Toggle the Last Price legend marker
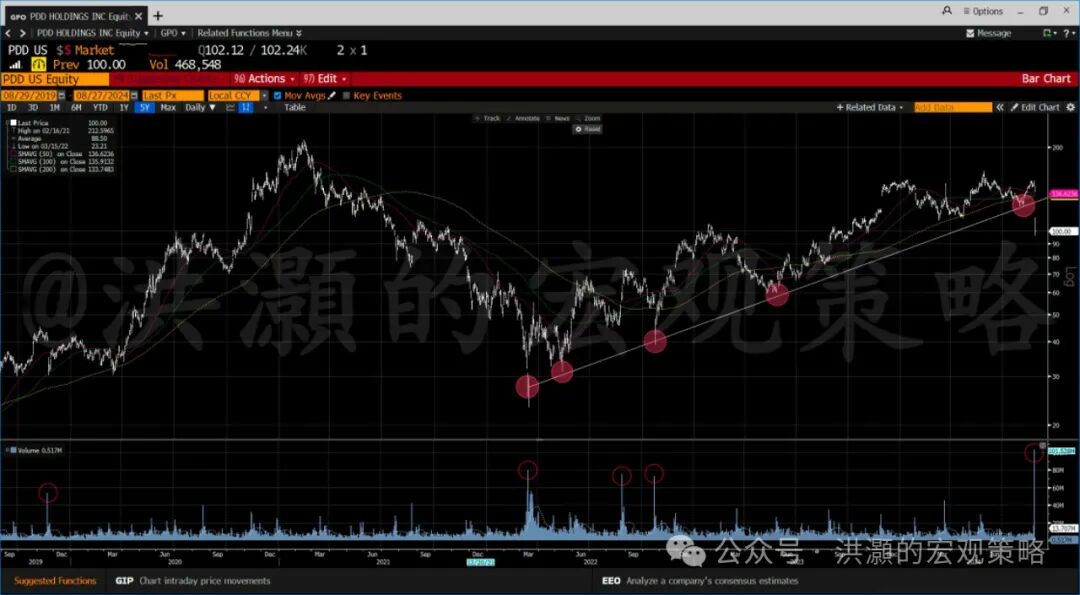This screenshot has width=1080, height=595. click(13, 123)
